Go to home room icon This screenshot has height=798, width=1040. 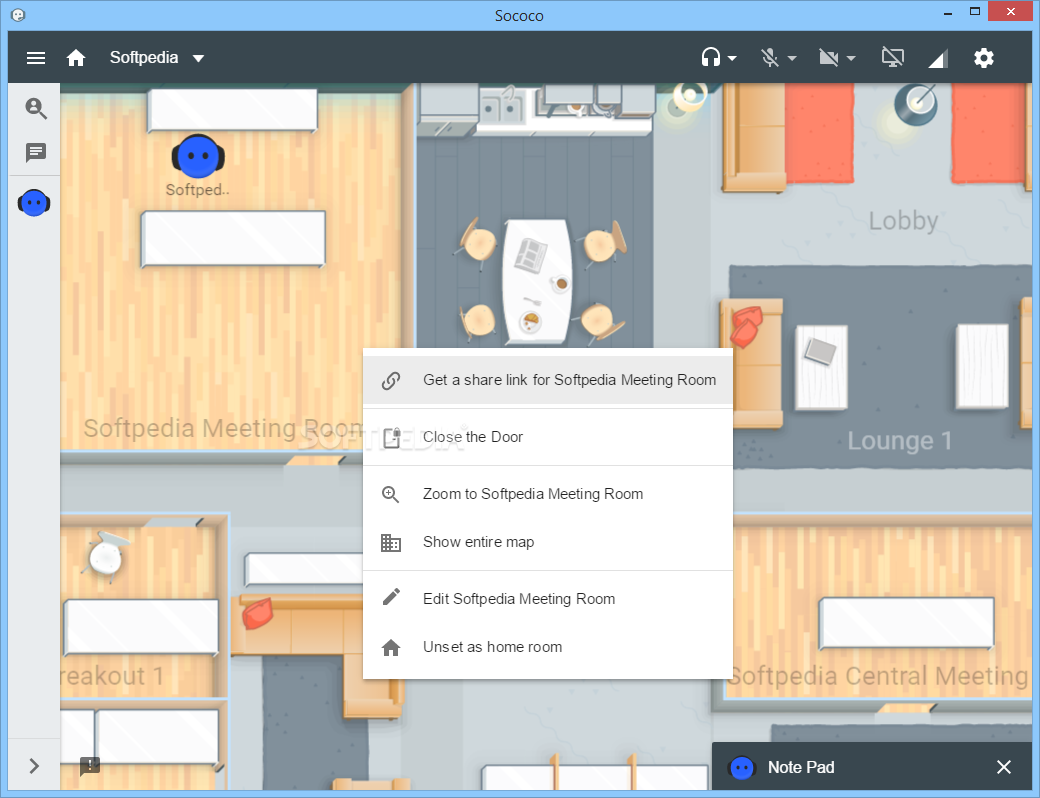[x=76, y=58]
